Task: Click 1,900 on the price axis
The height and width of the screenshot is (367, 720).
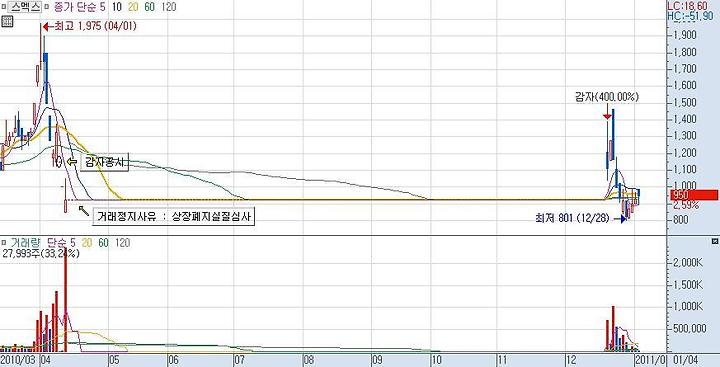Action: pos(685,34)
